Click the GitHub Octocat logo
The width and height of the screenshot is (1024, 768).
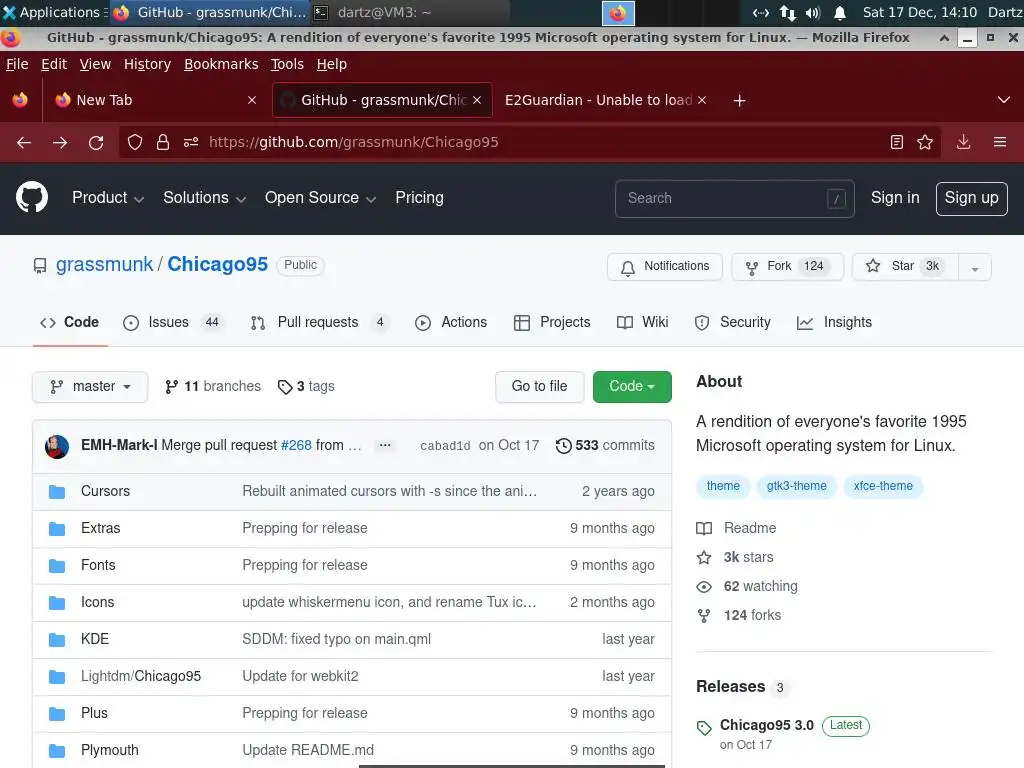click(x=32, y=197)
